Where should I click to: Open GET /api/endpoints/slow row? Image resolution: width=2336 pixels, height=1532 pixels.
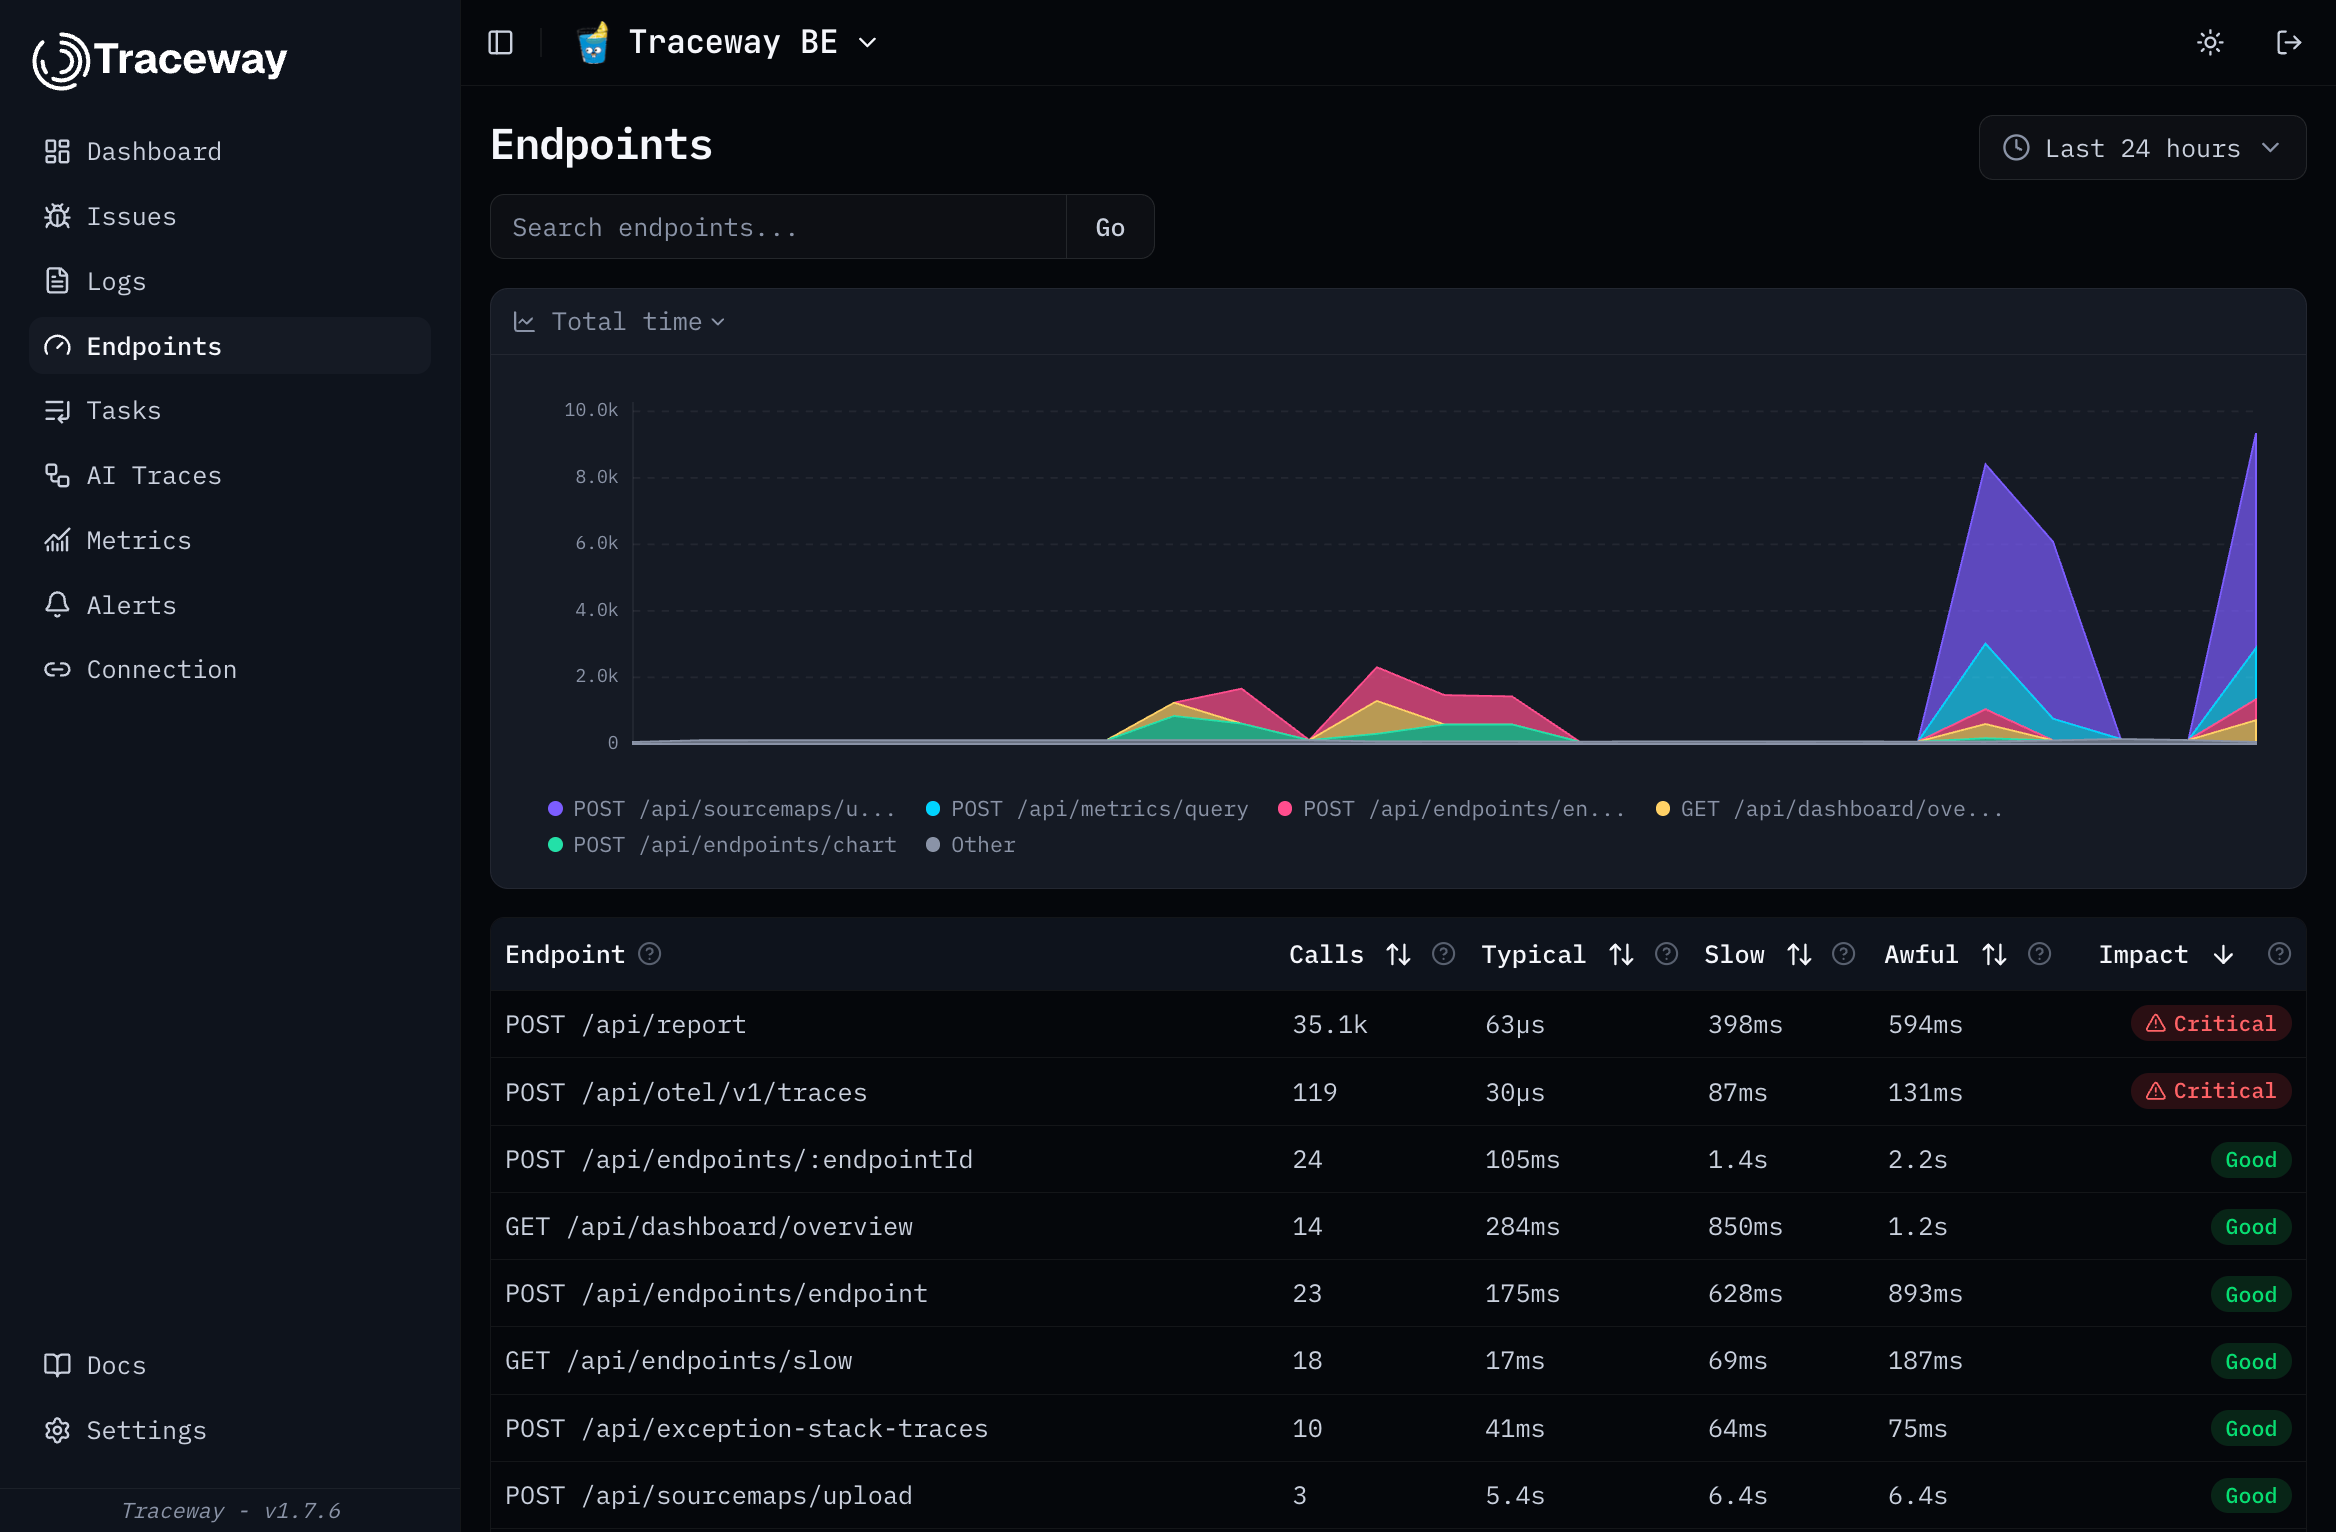(x=1398, y=1360)
